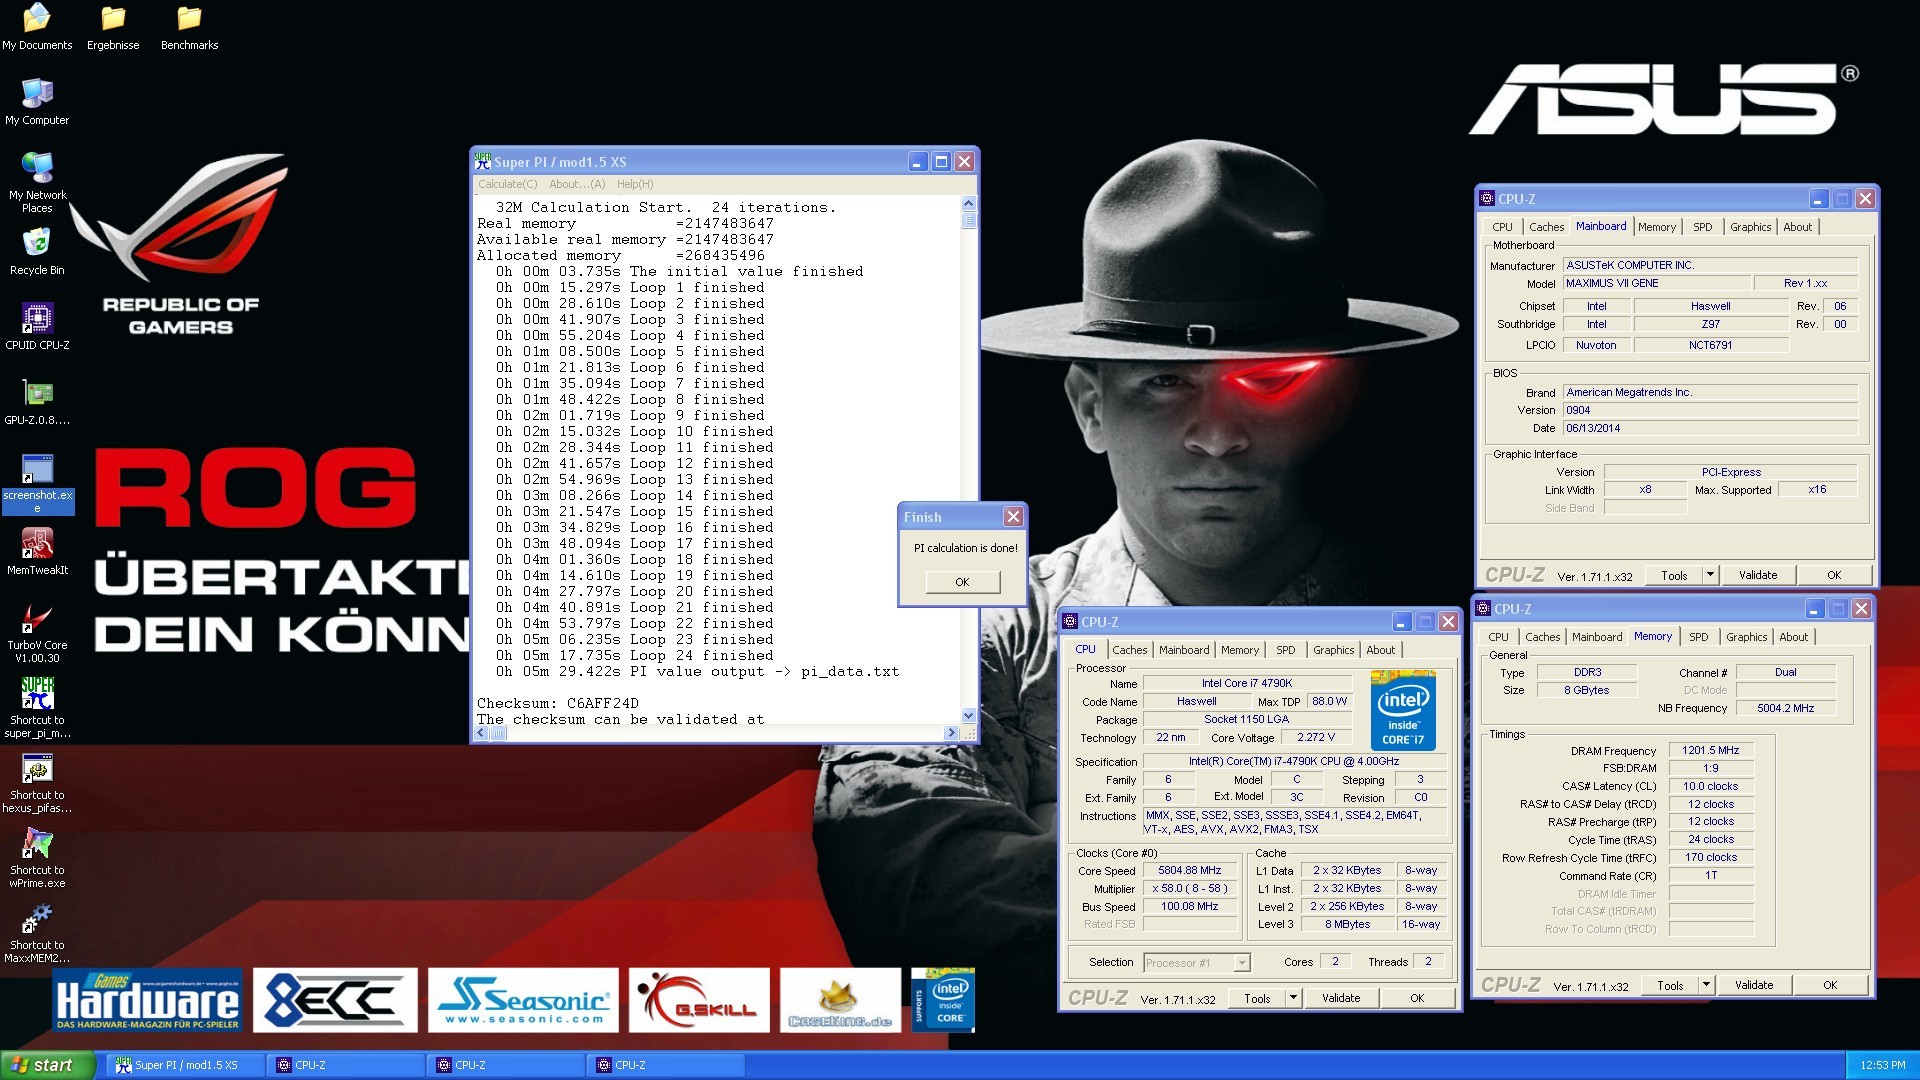Expand Tools dropdown arrow in CPU window
Screen dimensions: 1920x1080
[x=1293, y=998]
